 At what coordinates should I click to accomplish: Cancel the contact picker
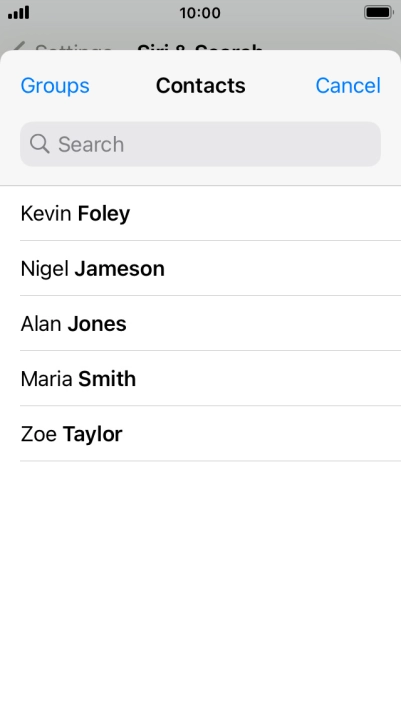[x=348, y=85]
